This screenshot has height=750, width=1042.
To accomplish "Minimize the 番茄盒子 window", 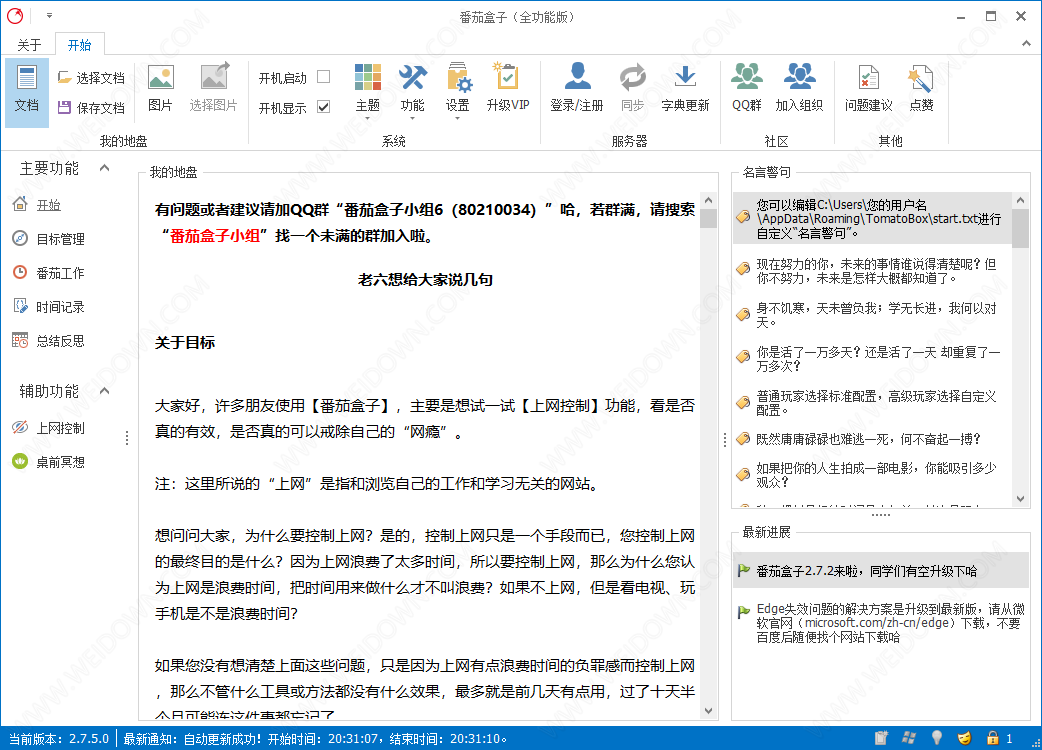I will (961, 17).
